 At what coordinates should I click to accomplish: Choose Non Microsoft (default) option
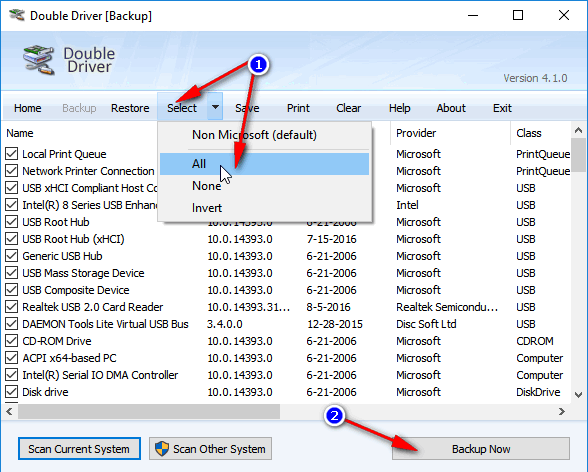[x=264, y=135]
